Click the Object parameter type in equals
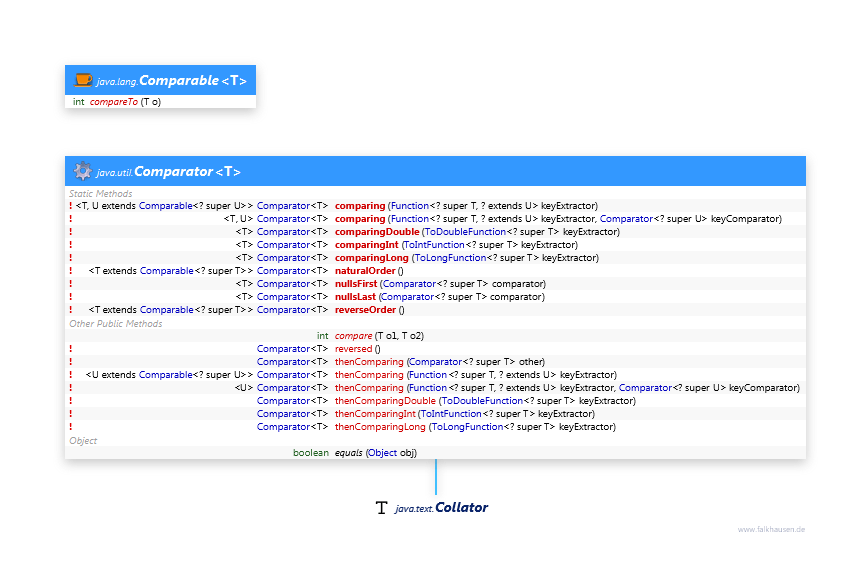 coord(383,452)
